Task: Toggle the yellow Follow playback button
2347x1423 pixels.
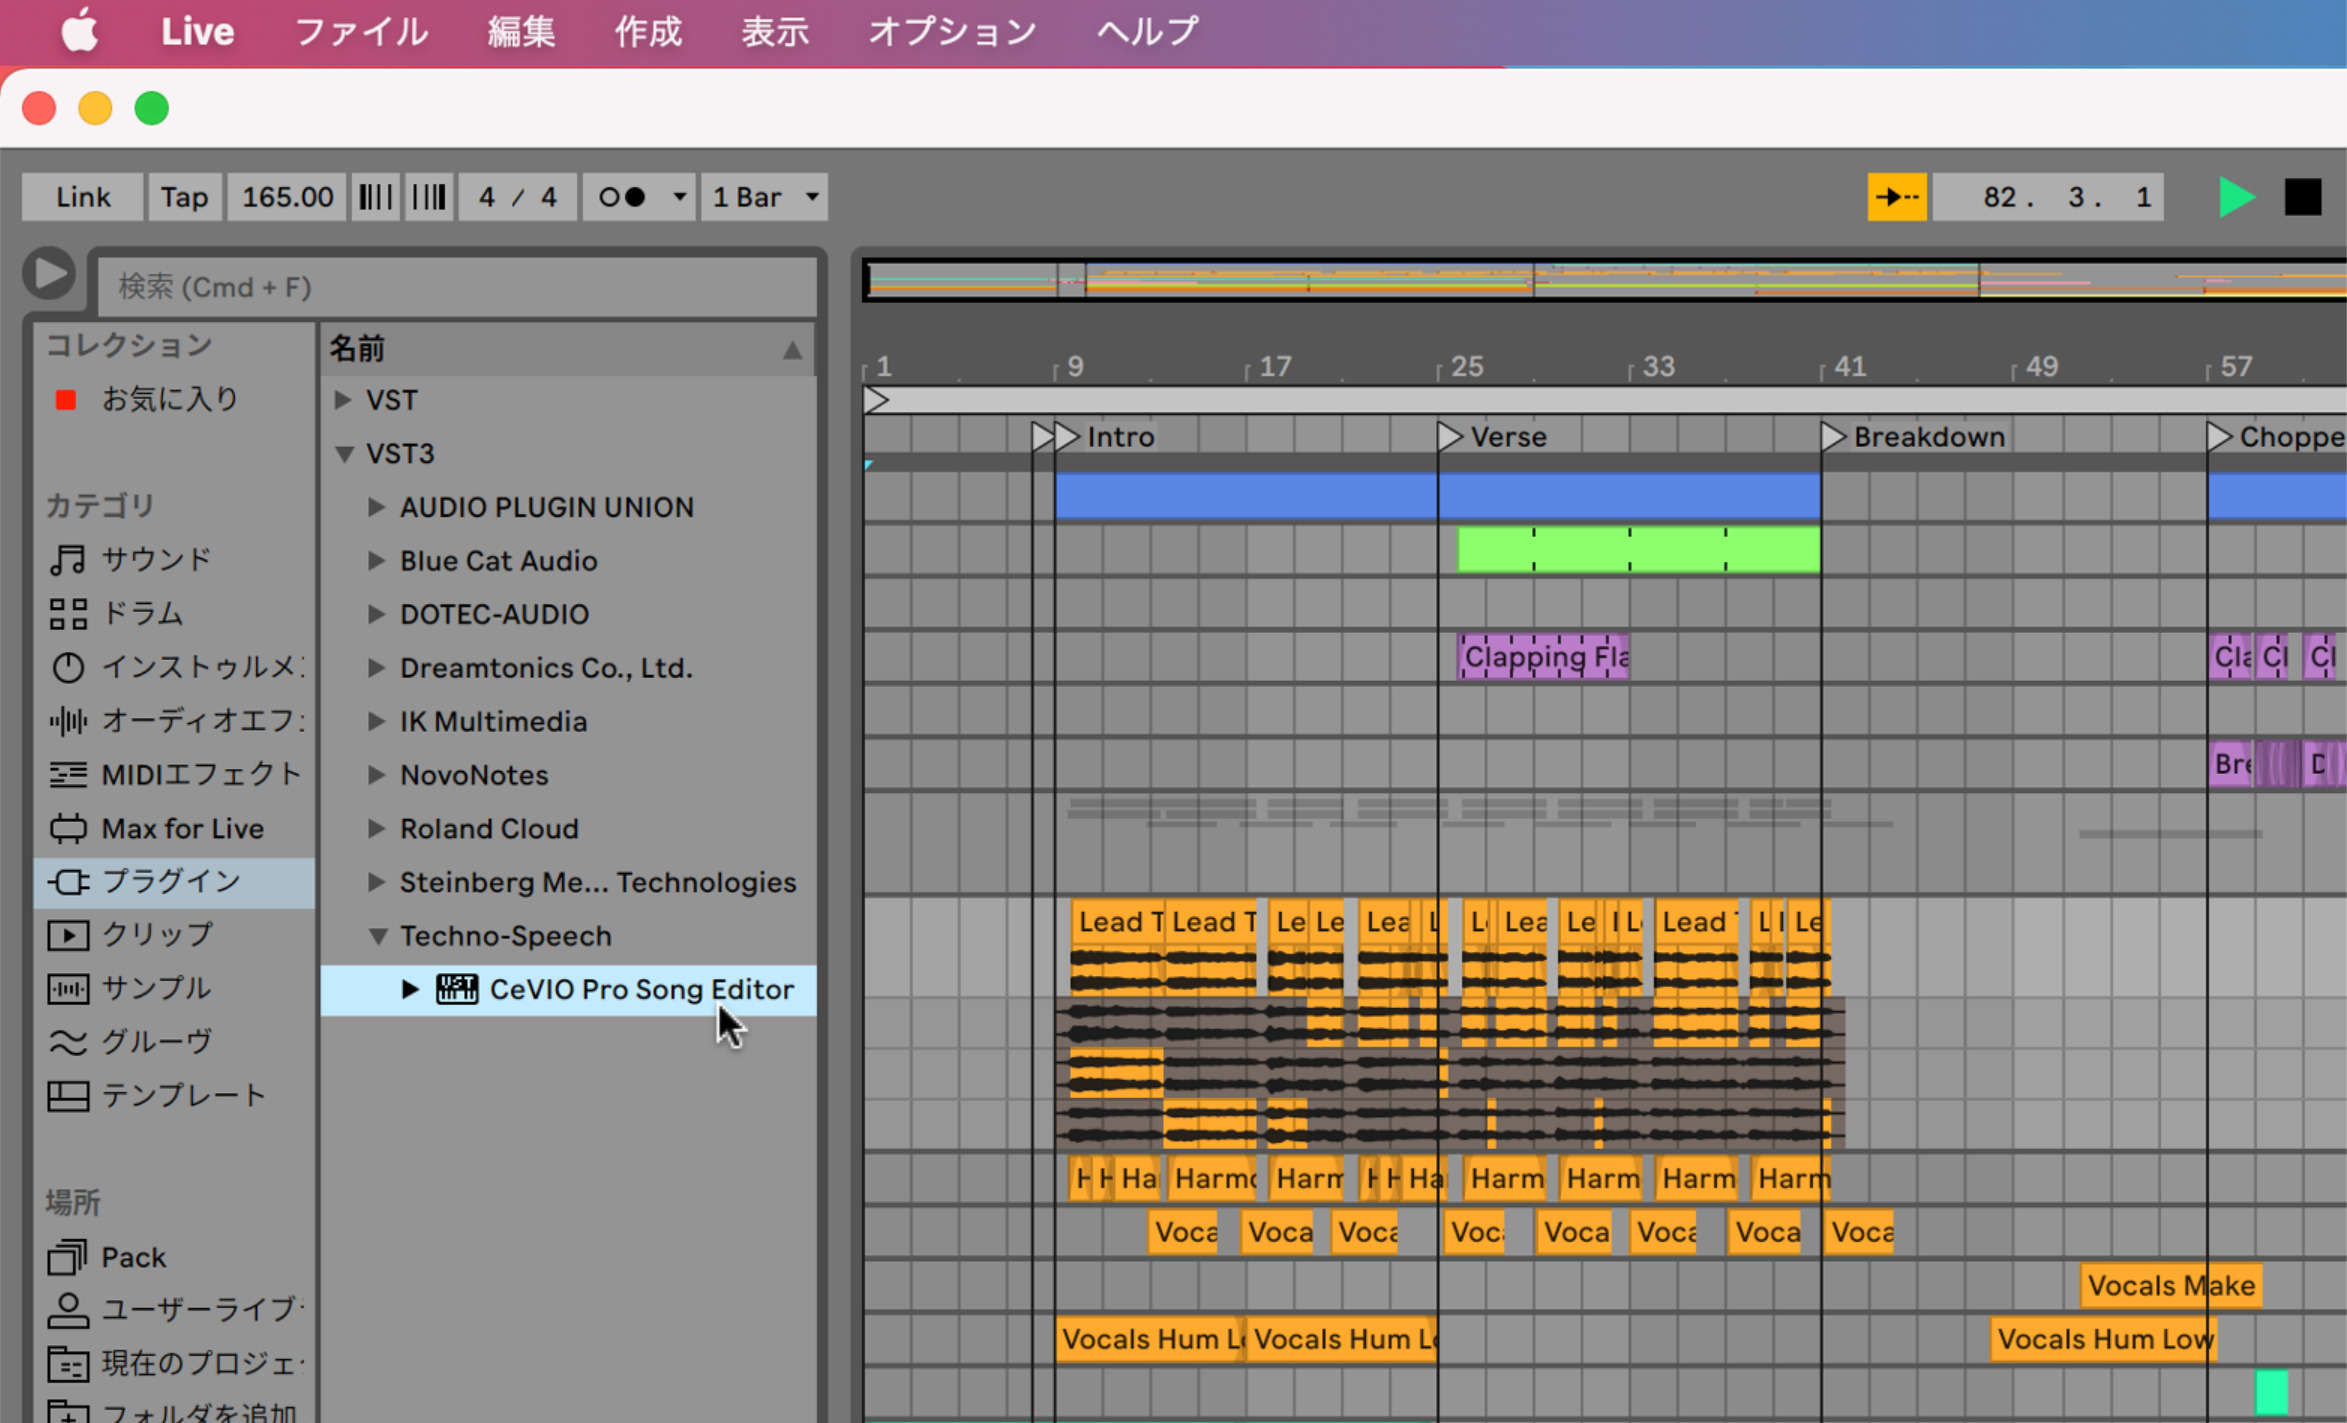Action: pos(1897,197)
